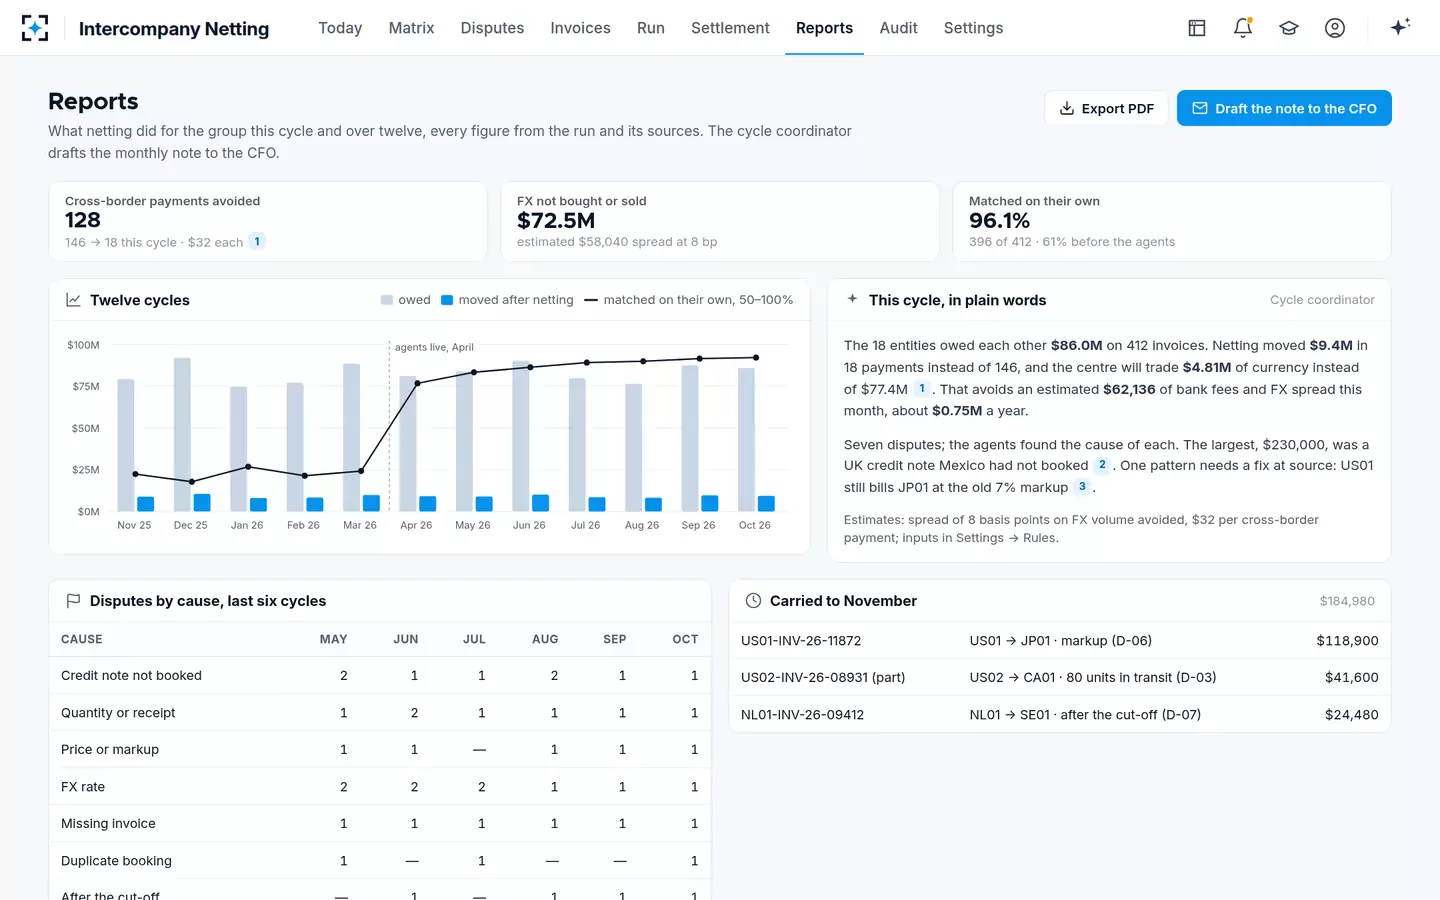
Task: Open the notifications bell
Action: (1243, 28)
